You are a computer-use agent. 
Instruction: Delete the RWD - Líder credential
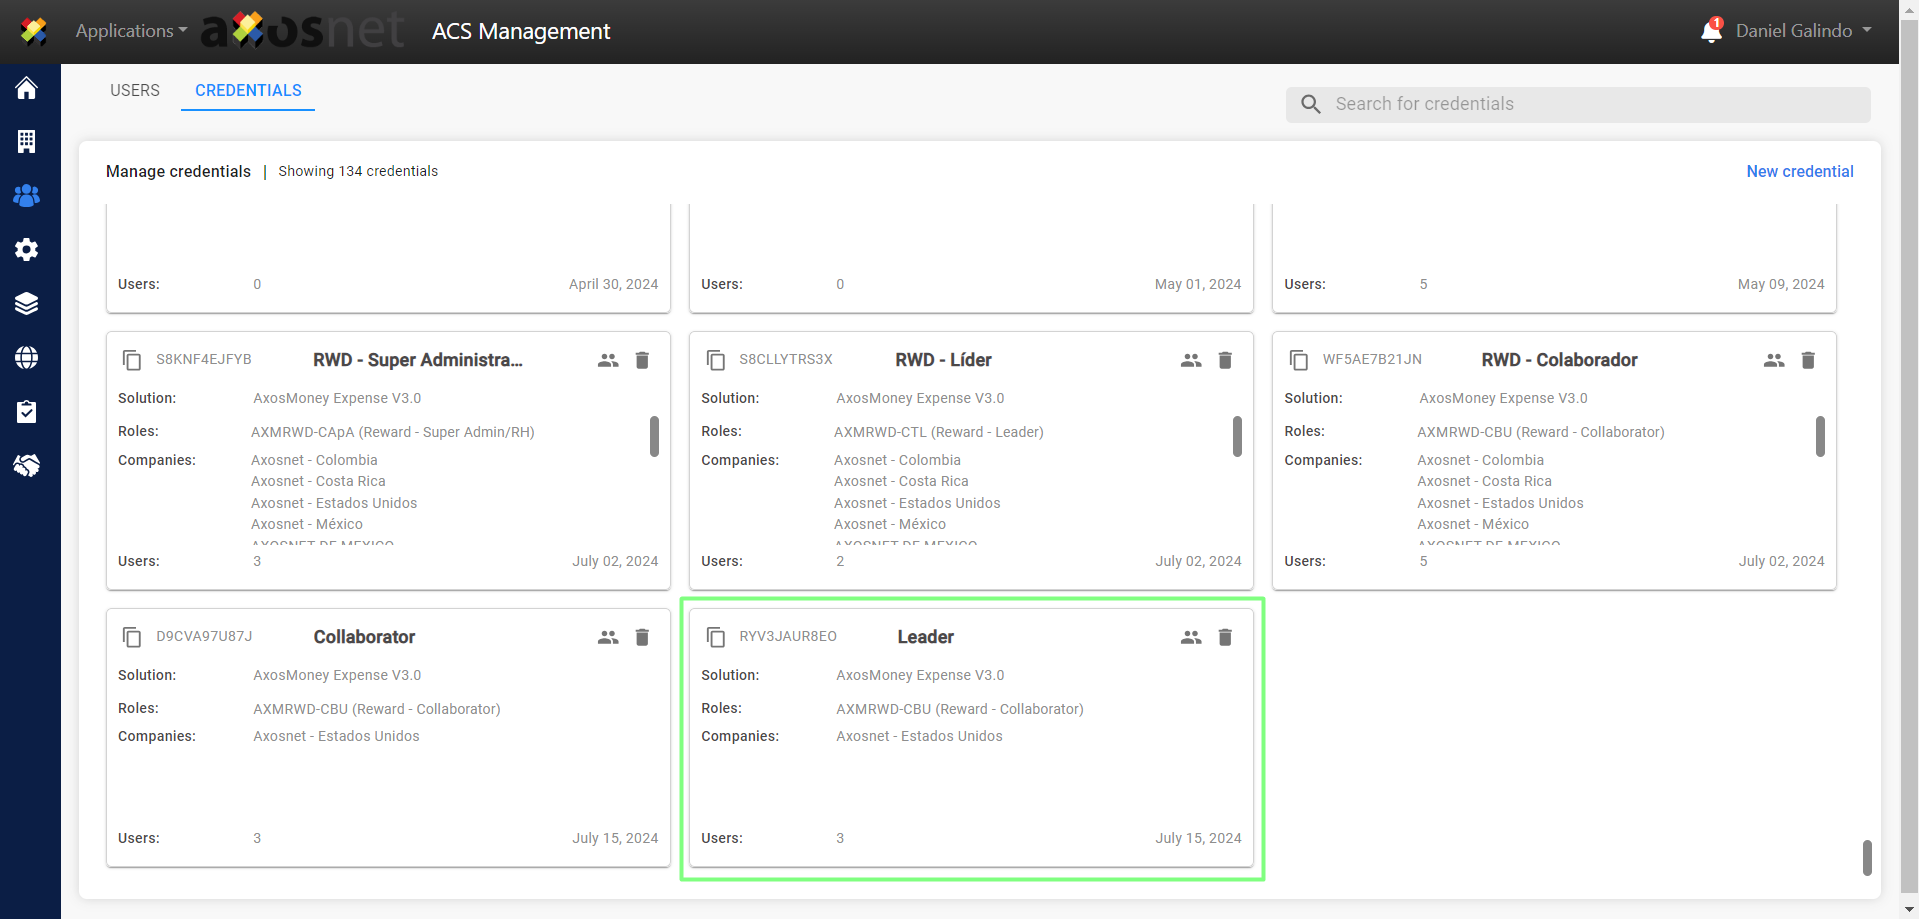(x=1225, y=360)
